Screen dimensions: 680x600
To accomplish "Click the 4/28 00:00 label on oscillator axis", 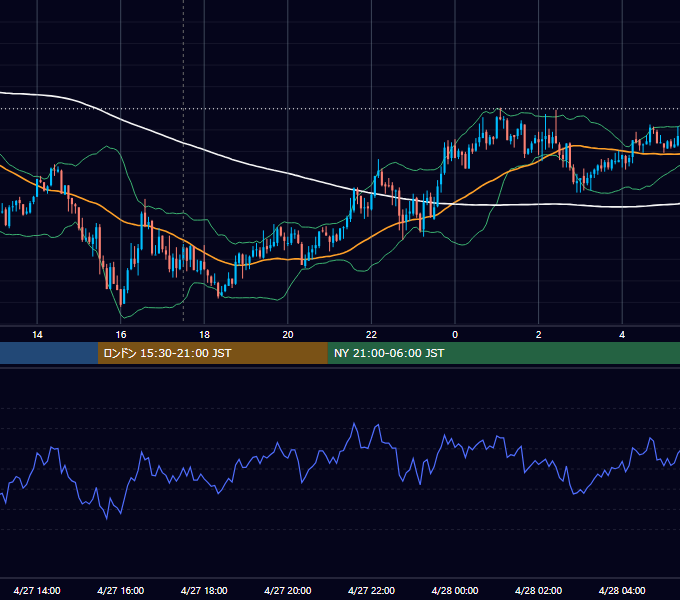I will click(x=455, y=590).
